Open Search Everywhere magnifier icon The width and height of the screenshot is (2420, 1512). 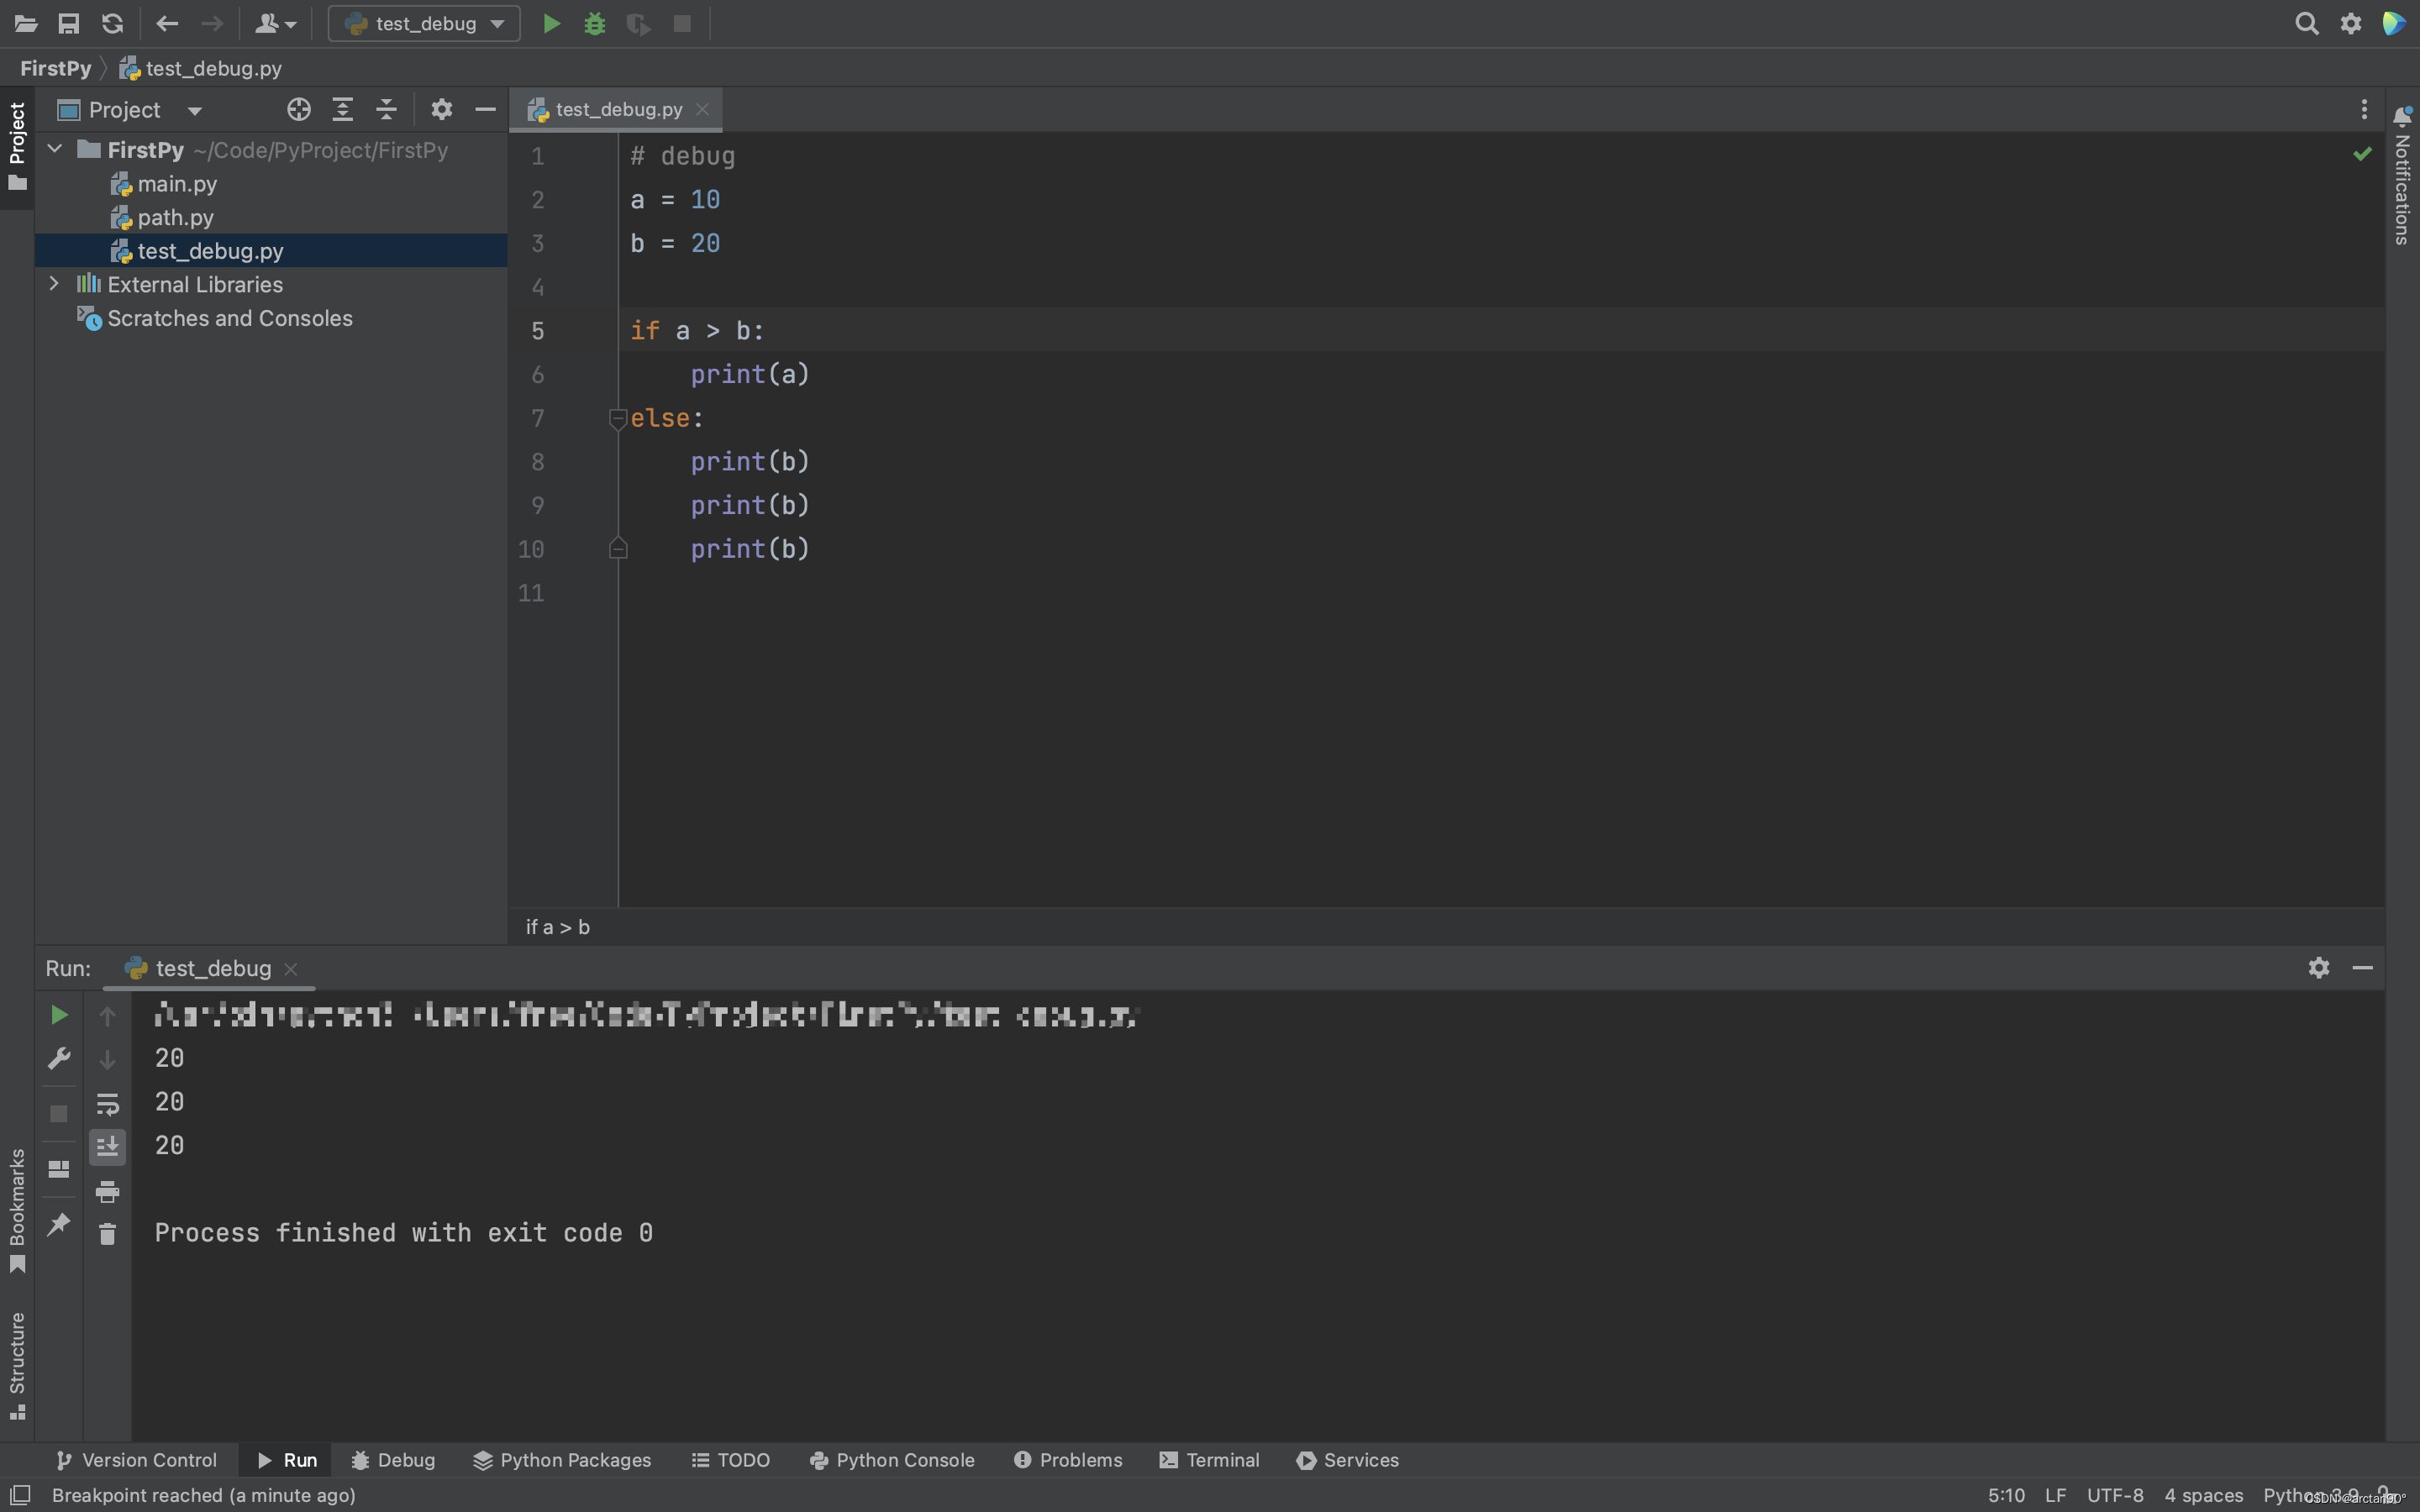2306,24
